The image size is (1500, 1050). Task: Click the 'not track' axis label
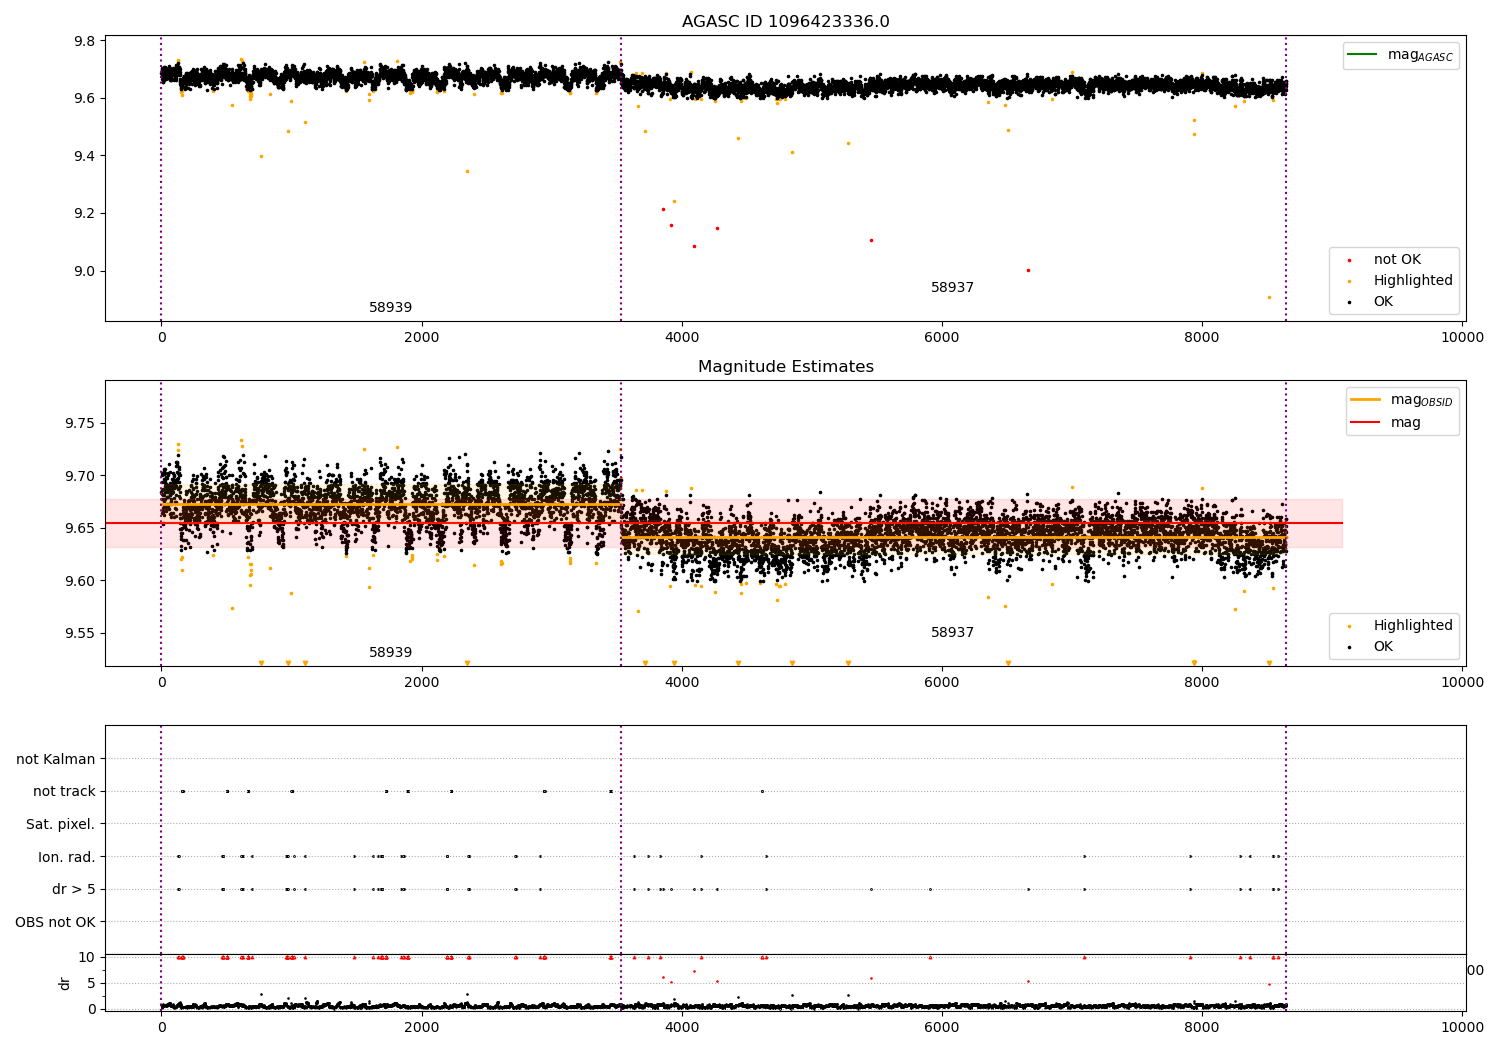click(64, 791)
